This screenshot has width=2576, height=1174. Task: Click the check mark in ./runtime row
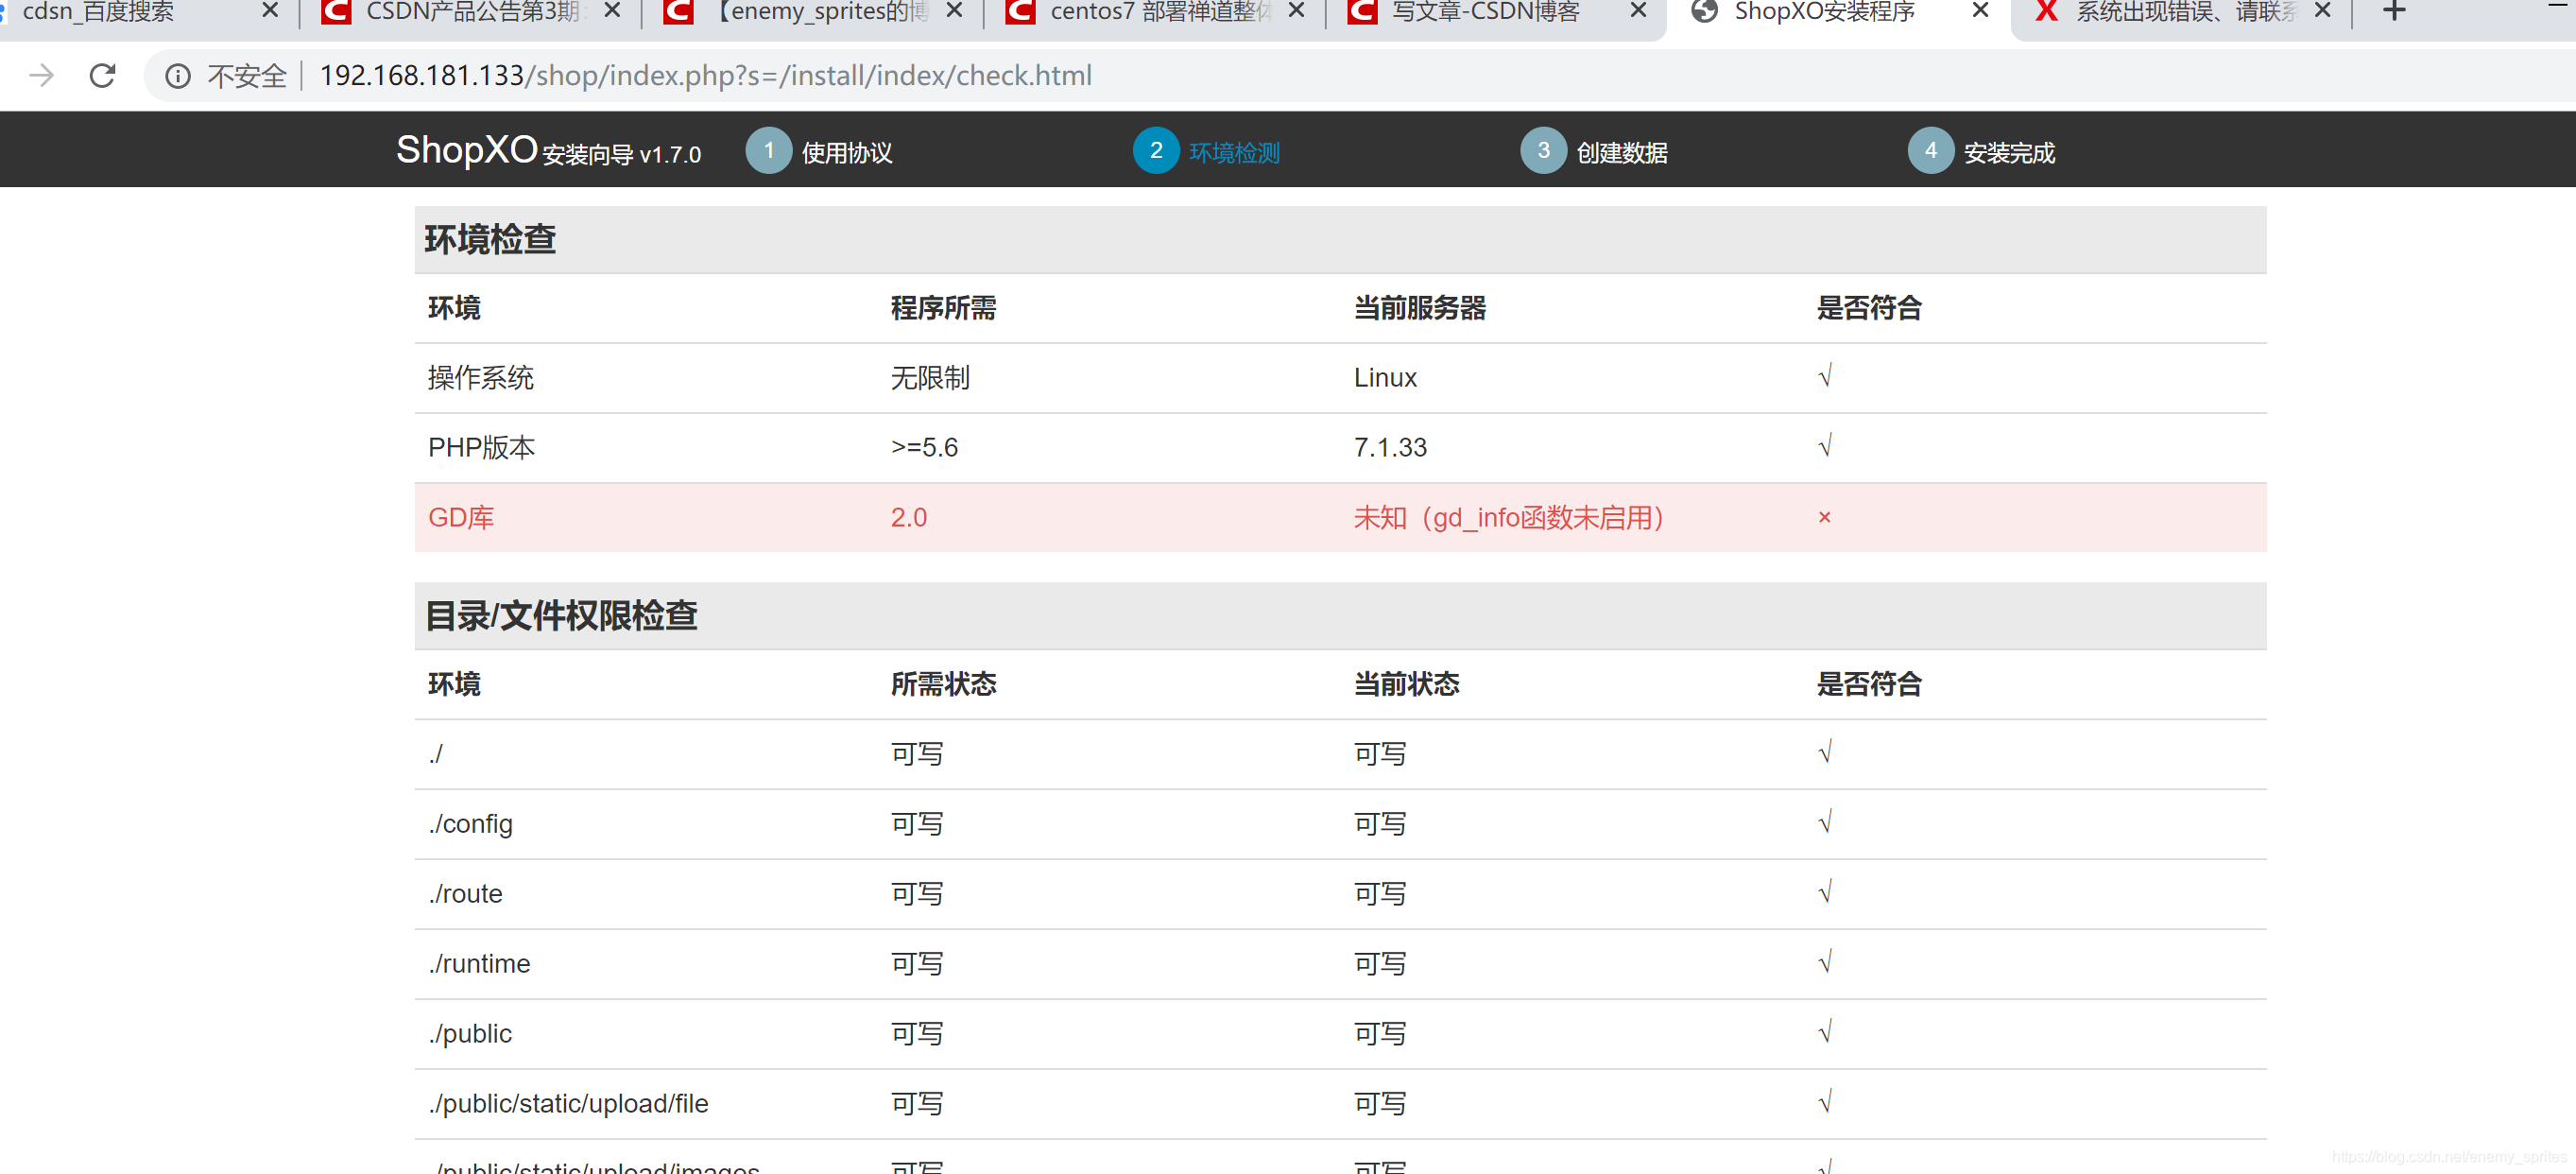pos(1825,962)
